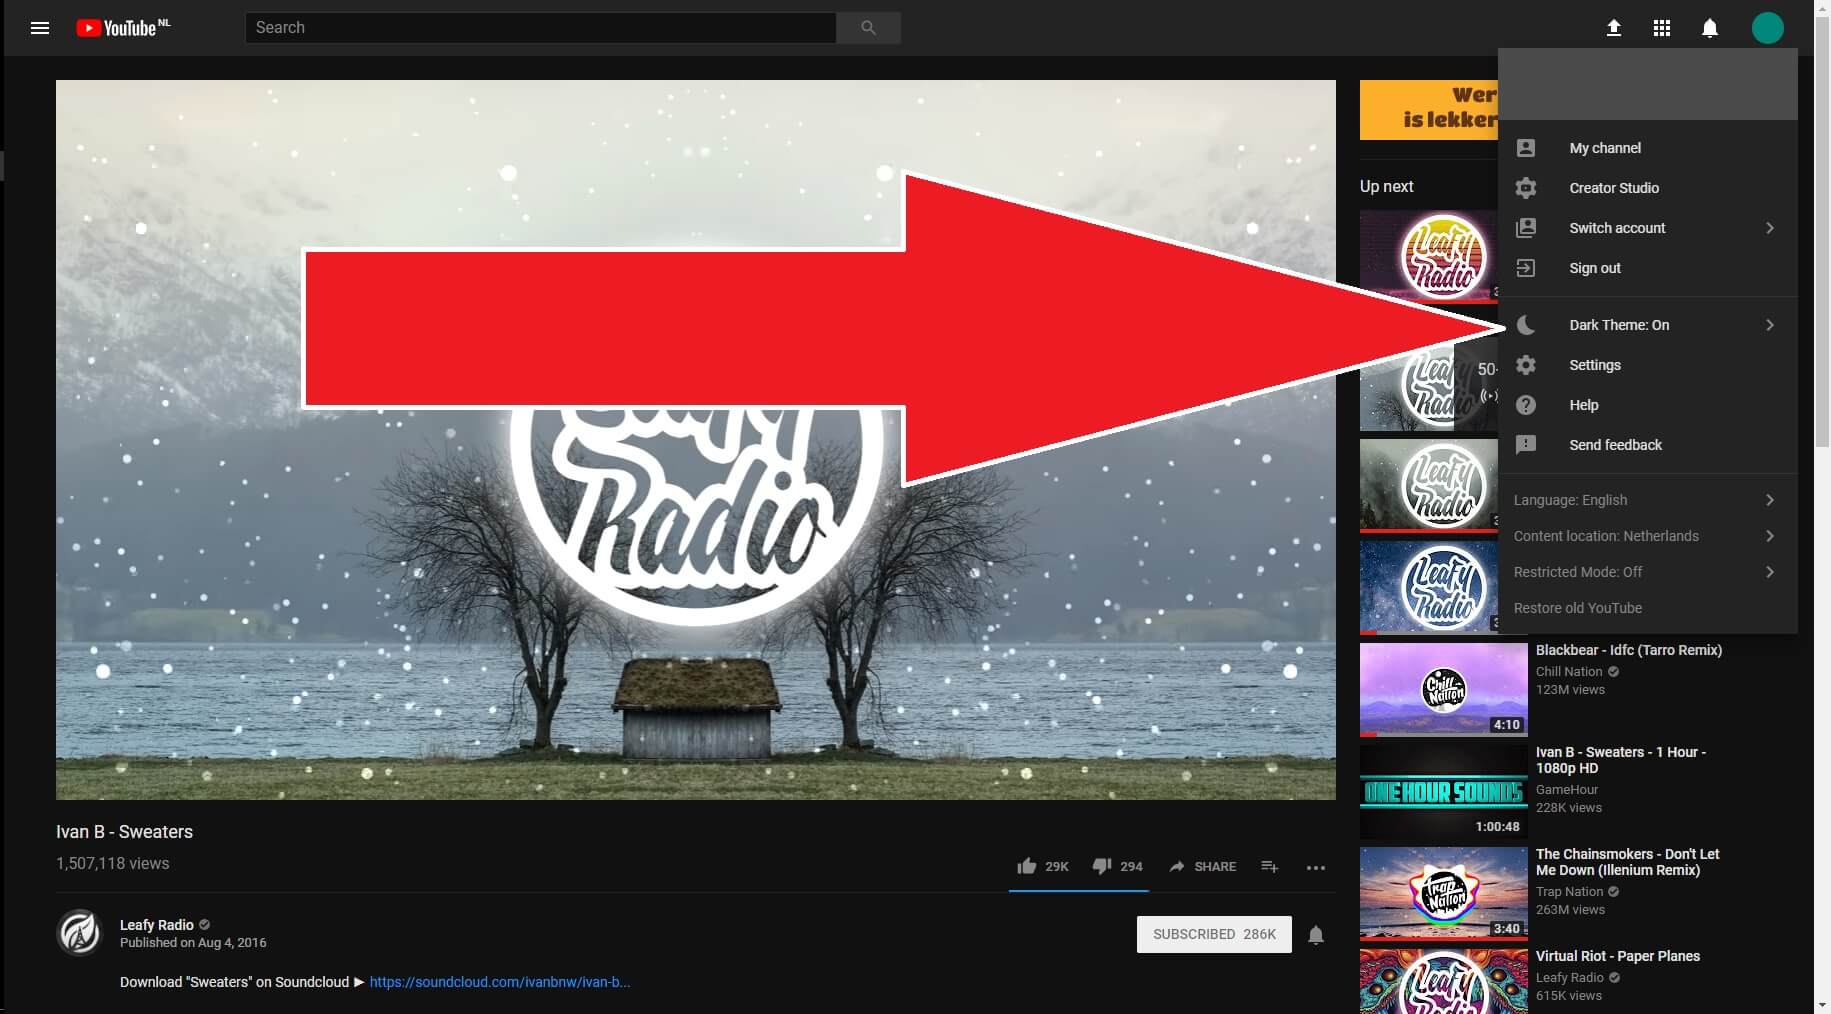The width and height of the screenshot is (1831, 1014).
Task: Click the Search input field
Action: coord(540,28)
